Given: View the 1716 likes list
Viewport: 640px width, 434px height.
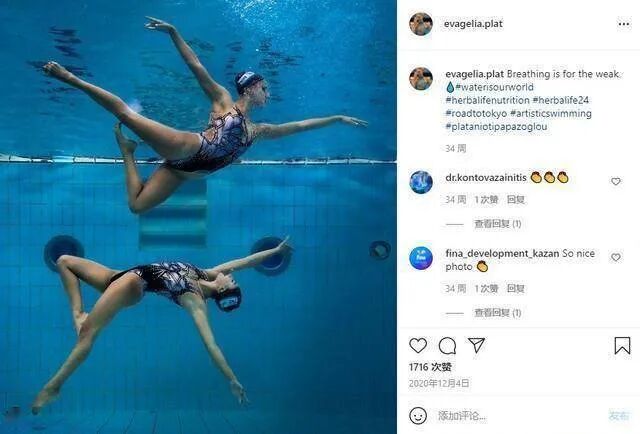Looking at the screenshot, I should coord(430,367).
